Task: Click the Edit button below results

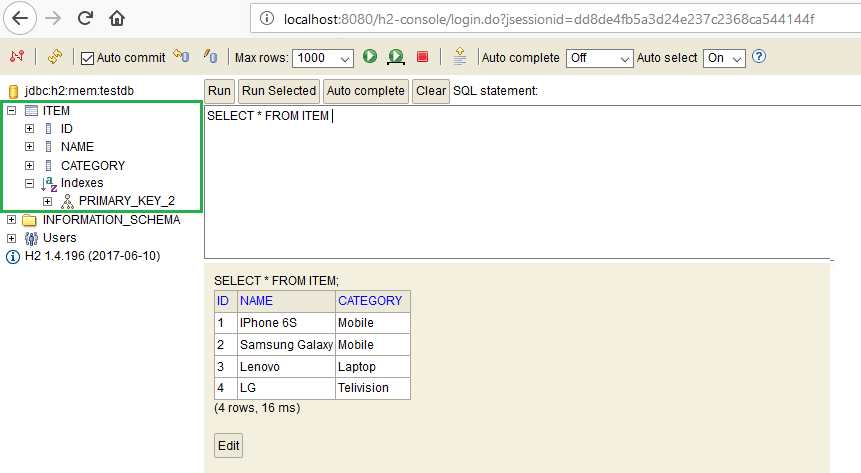Action: click(x=228, y=445)
